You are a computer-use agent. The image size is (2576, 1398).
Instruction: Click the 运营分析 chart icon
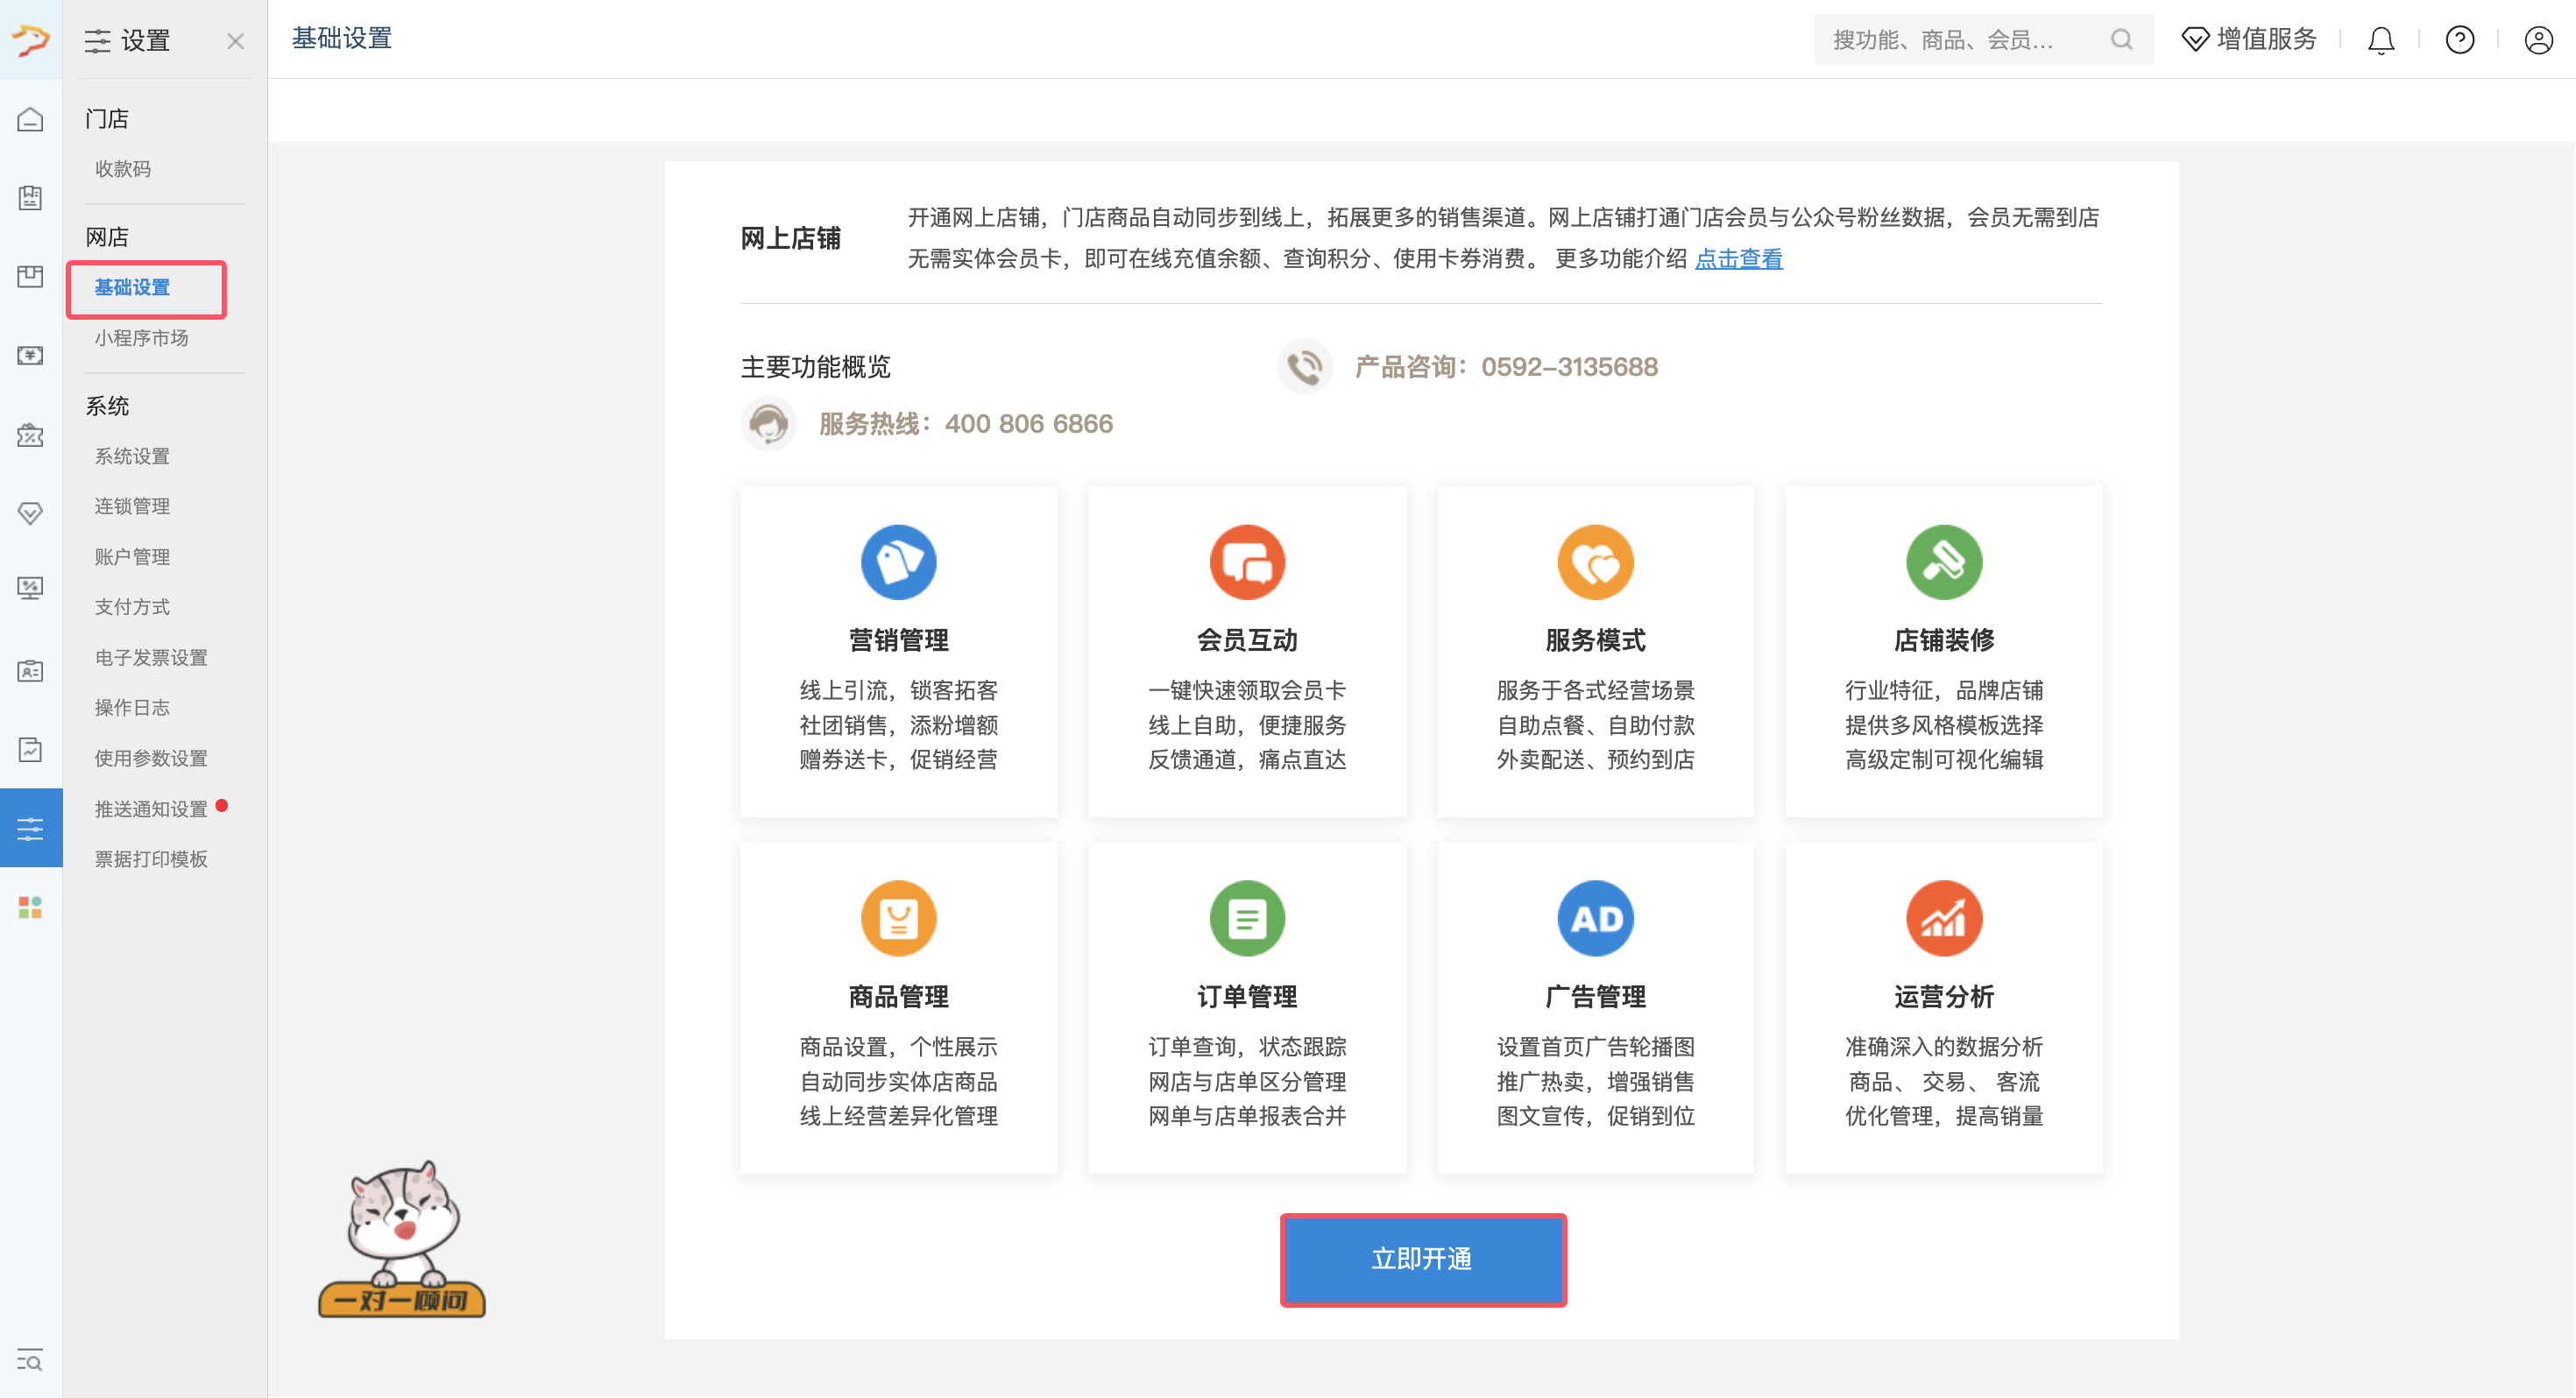pos(1944,918)
